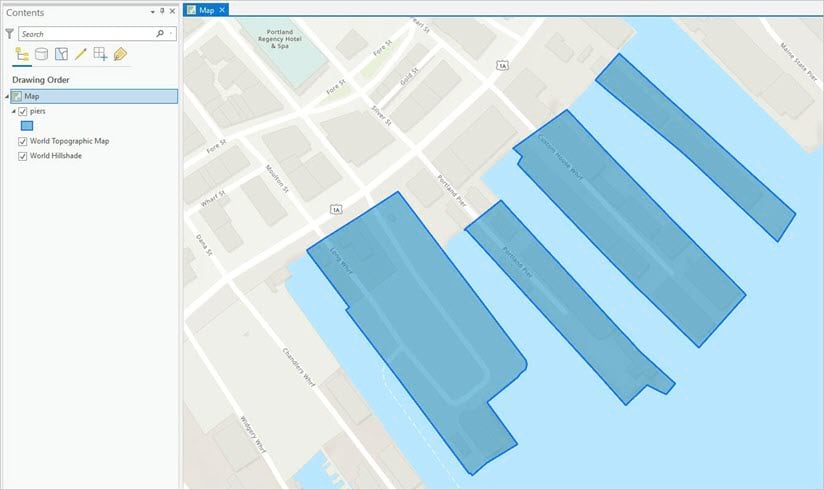Select List By Snapping icon
The height and width of the screenshot is (490, 824).
tap(100, 54)
